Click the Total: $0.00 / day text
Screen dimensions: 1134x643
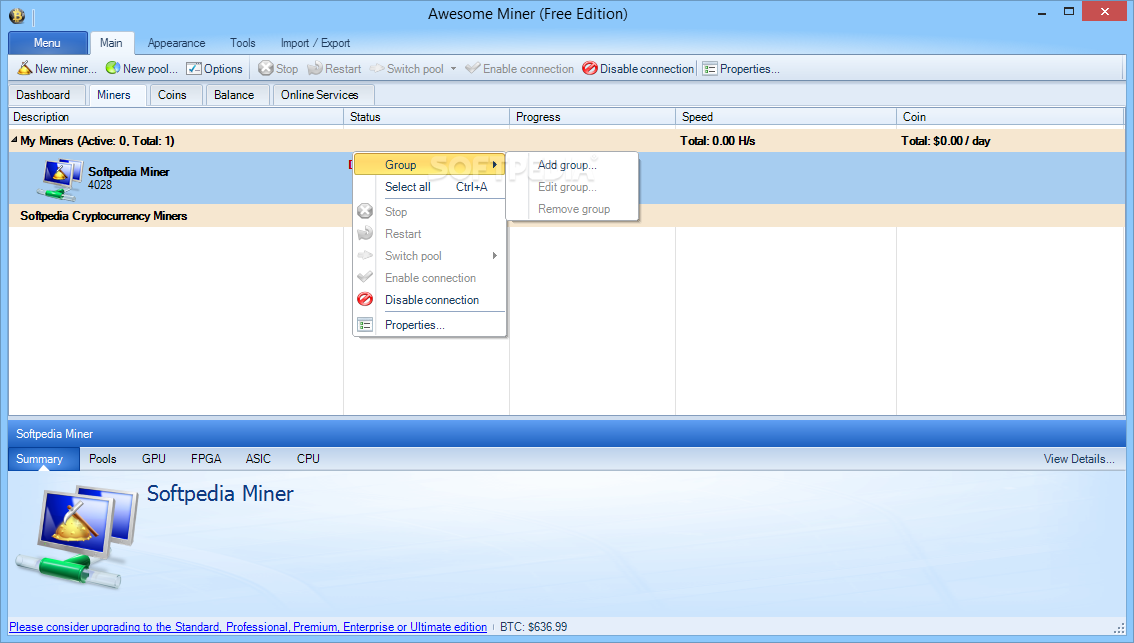click(945, 141)
